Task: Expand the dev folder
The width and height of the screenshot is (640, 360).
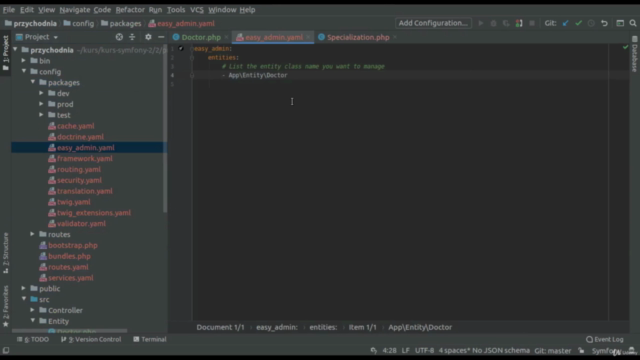Action: [41, 93]
